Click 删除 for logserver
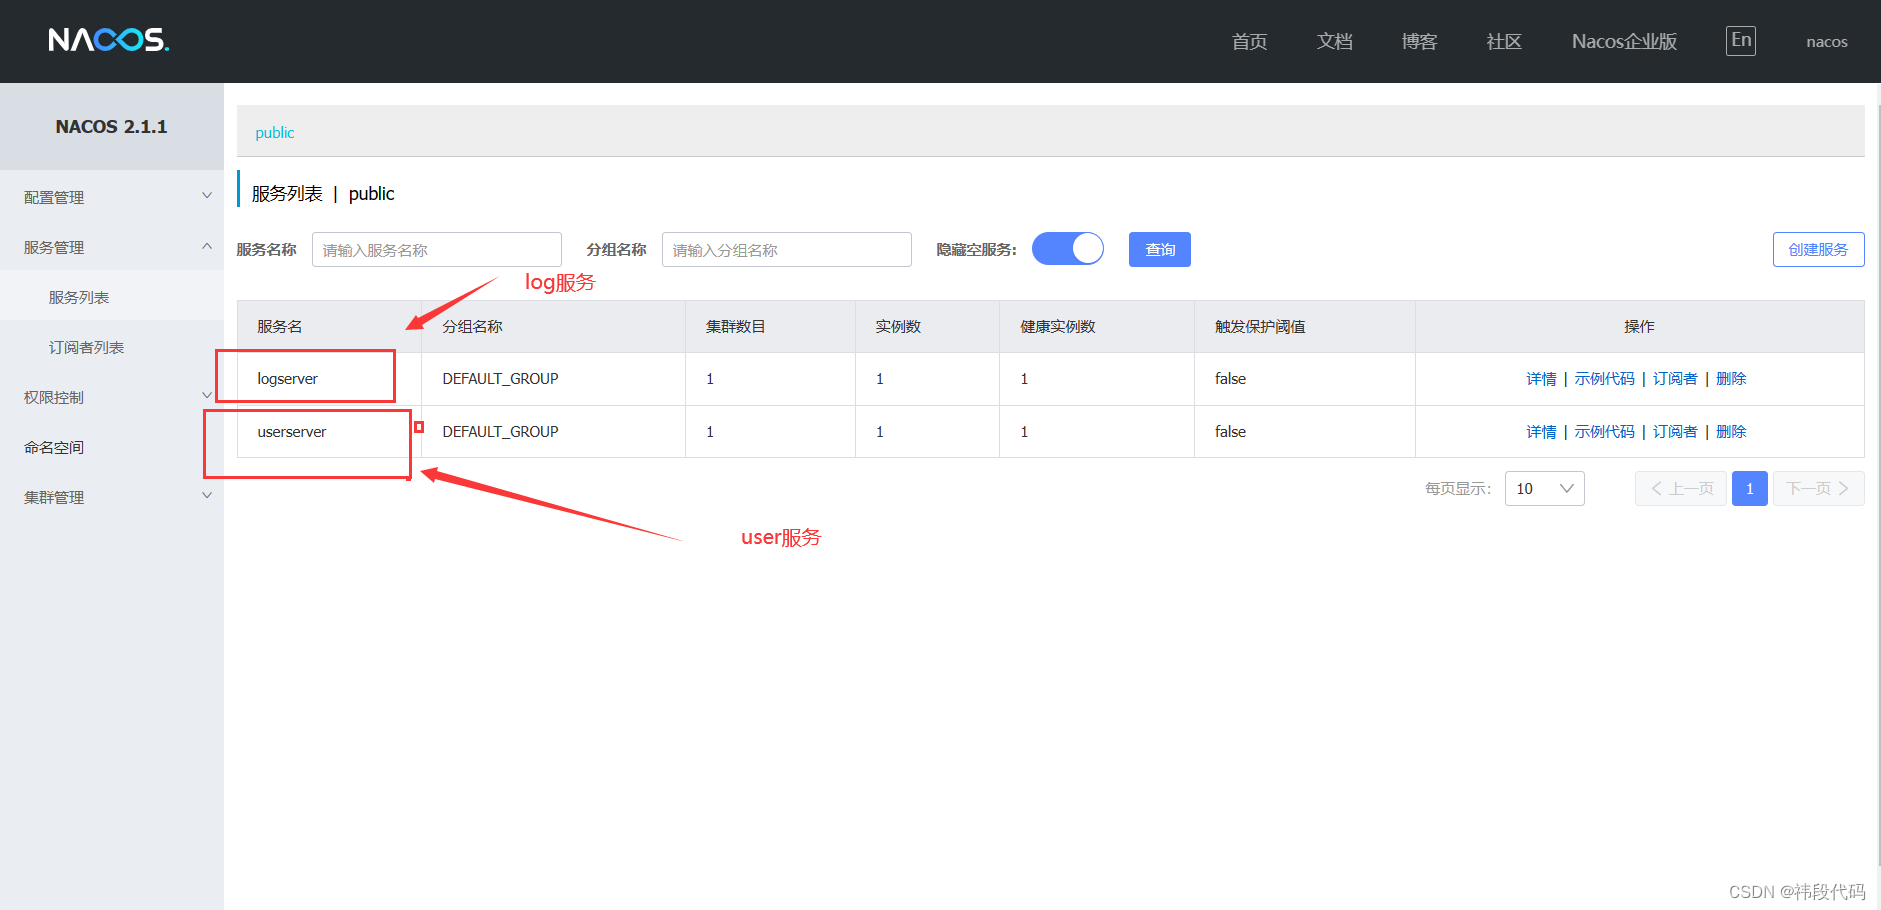 click(x=1731, y=379)
